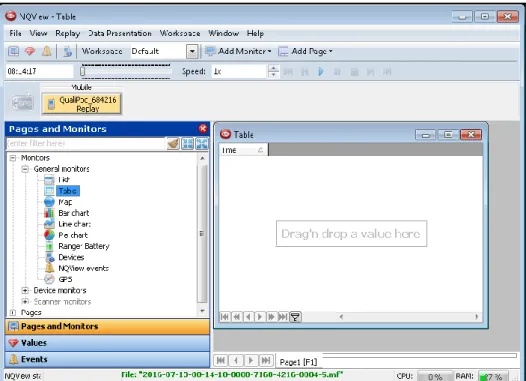Open the Workspace menu

pyautogui.click(x=180, y=33)
